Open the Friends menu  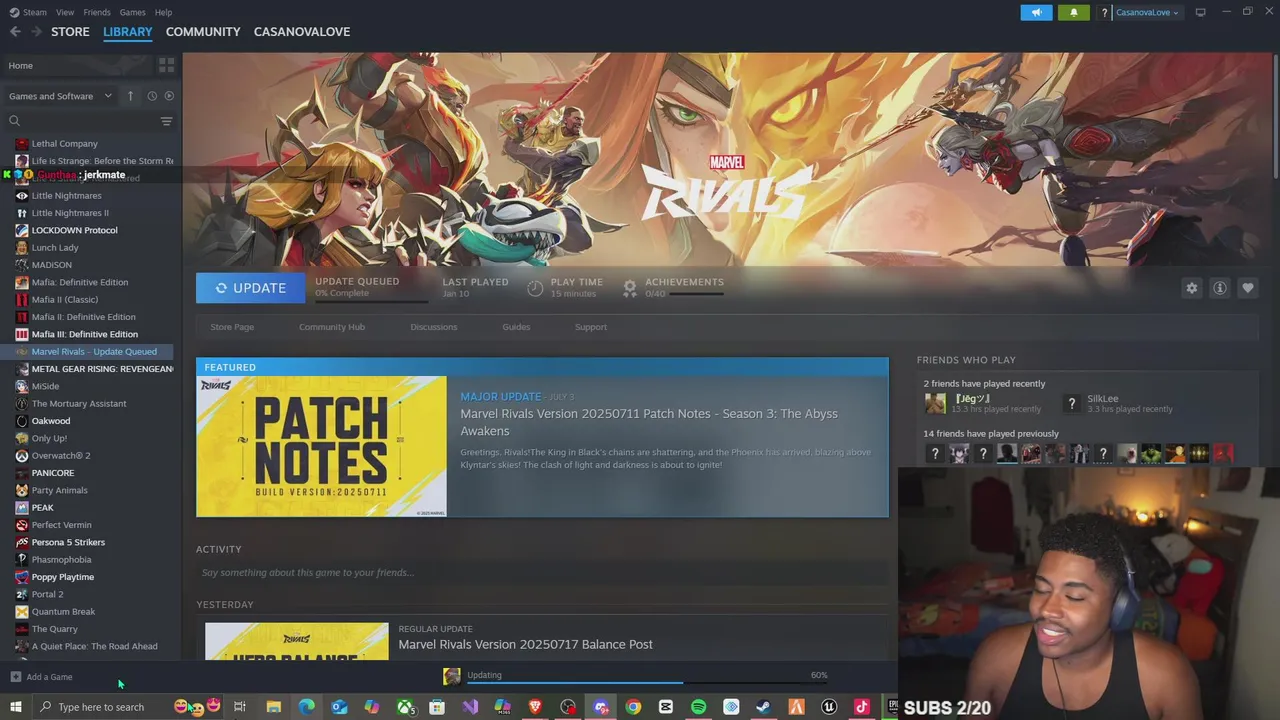(x=97, y=12)
